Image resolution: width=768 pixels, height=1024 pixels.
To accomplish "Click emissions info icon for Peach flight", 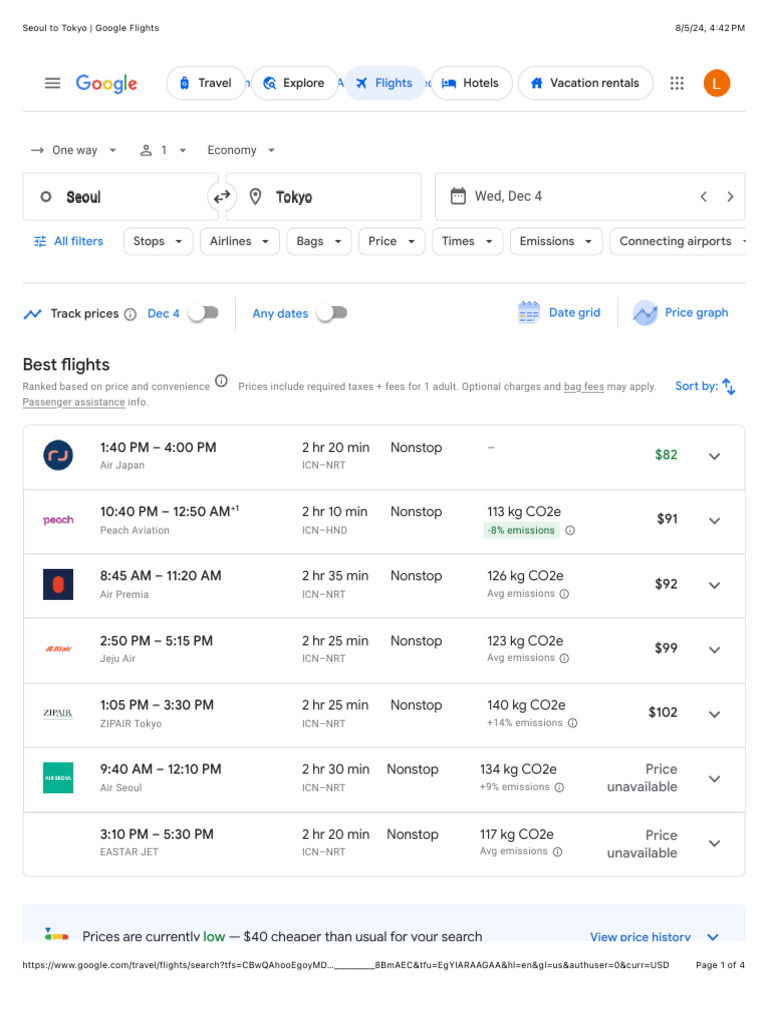I will coord(570,530).
